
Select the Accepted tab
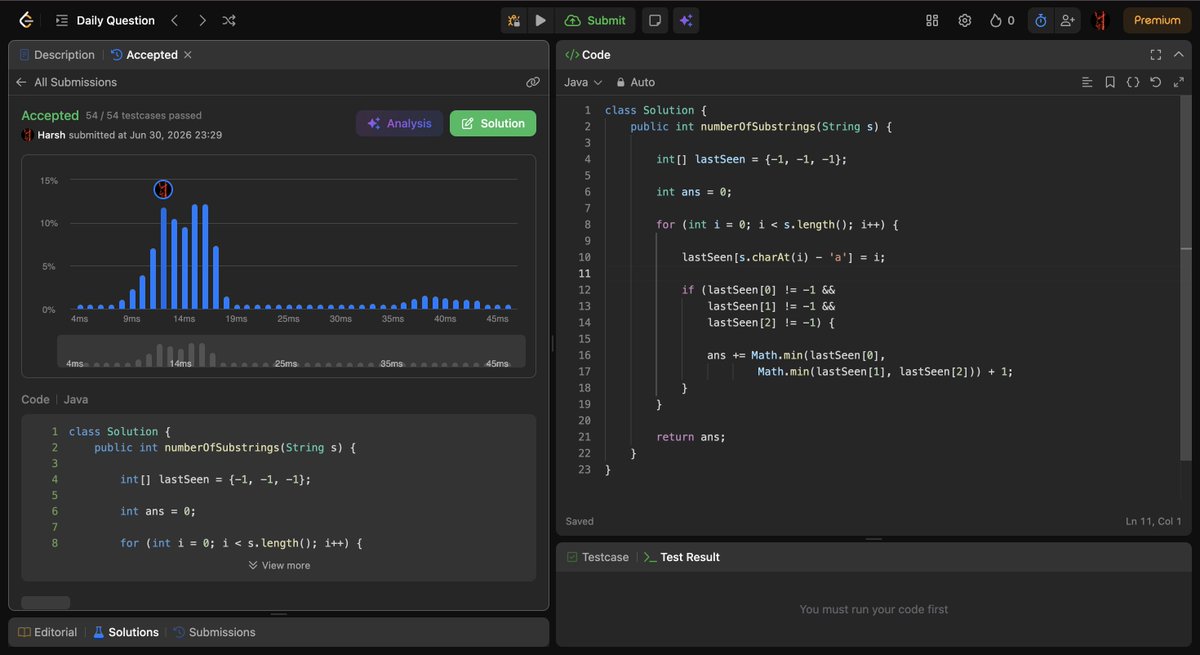pos(144,55)
